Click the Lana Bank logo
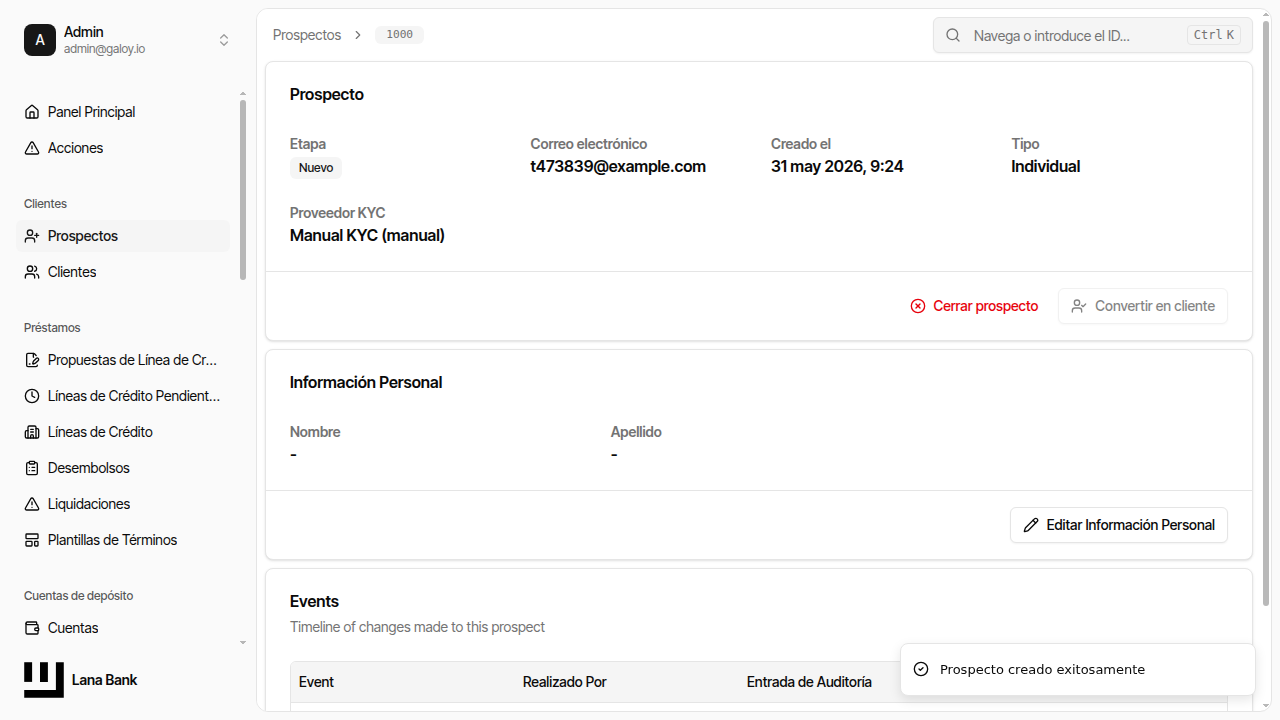The height and width of the screenshot is (720, 1280). [x=44, y=680]
